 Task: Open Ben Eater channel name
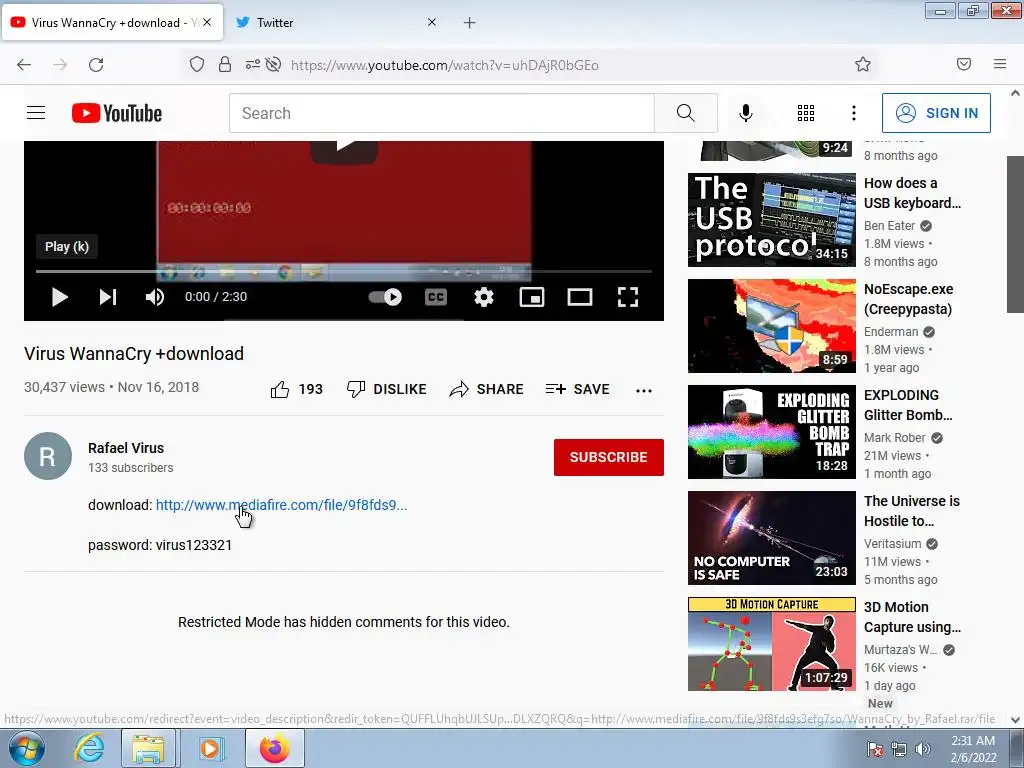point(889,225)
